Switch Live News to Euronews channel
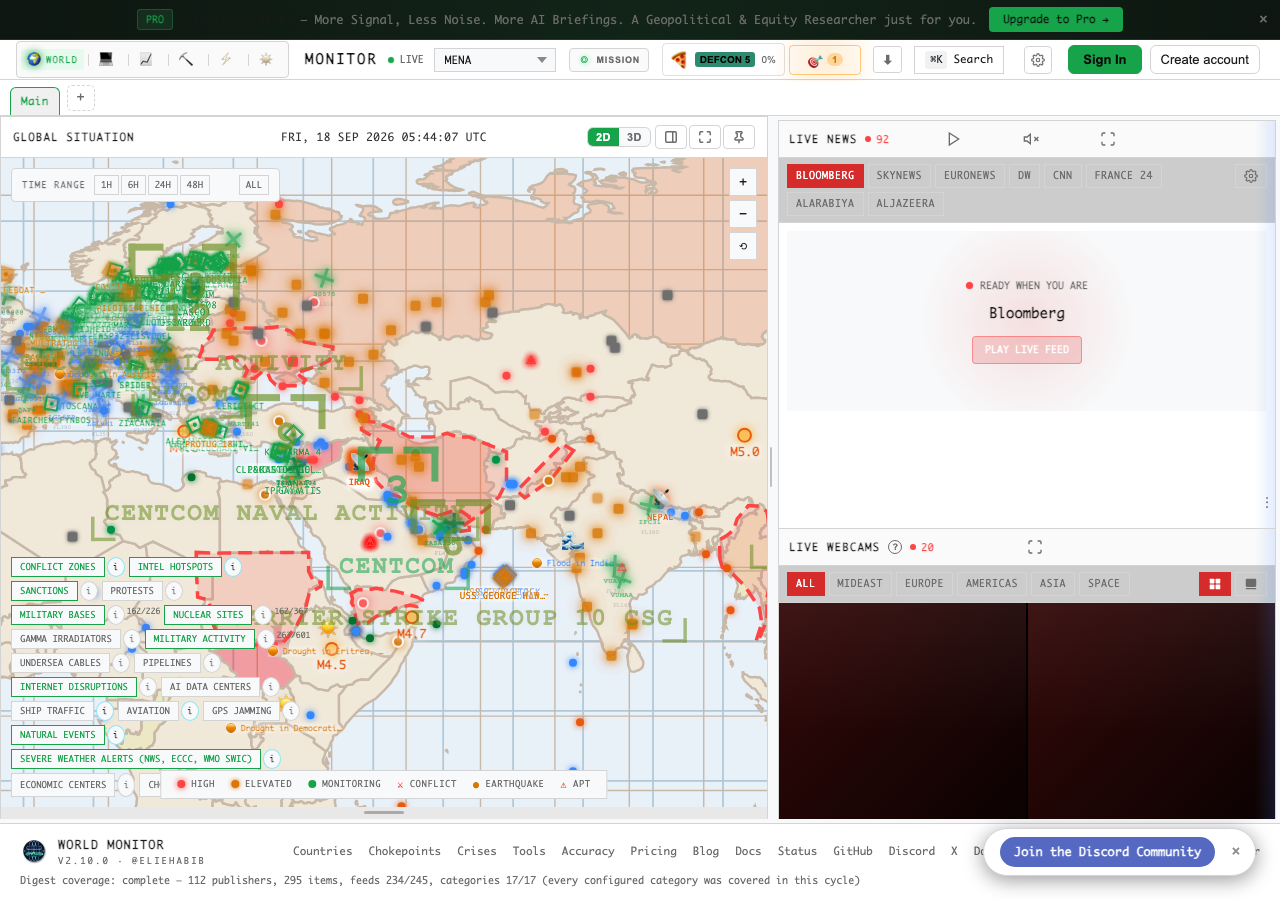Screen dimensions: 1280x900 (x=970, y=176)
